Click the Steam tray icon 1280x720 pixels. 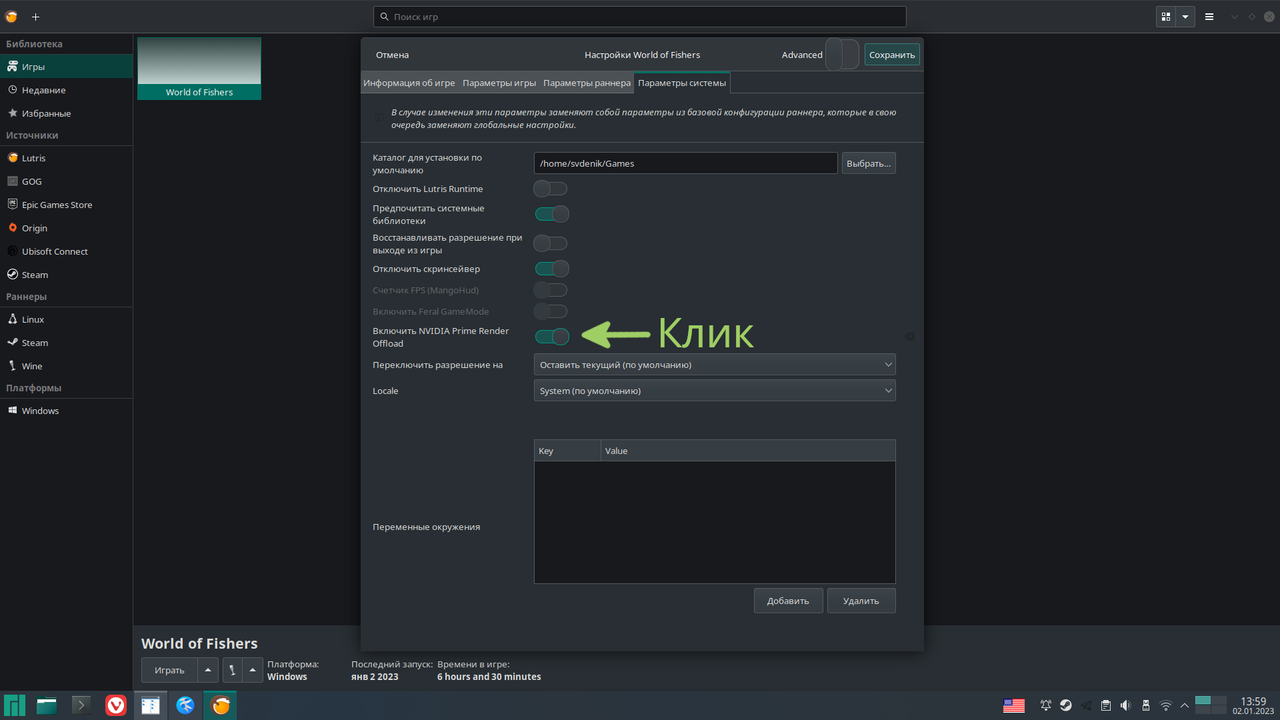click(1066, 705)
